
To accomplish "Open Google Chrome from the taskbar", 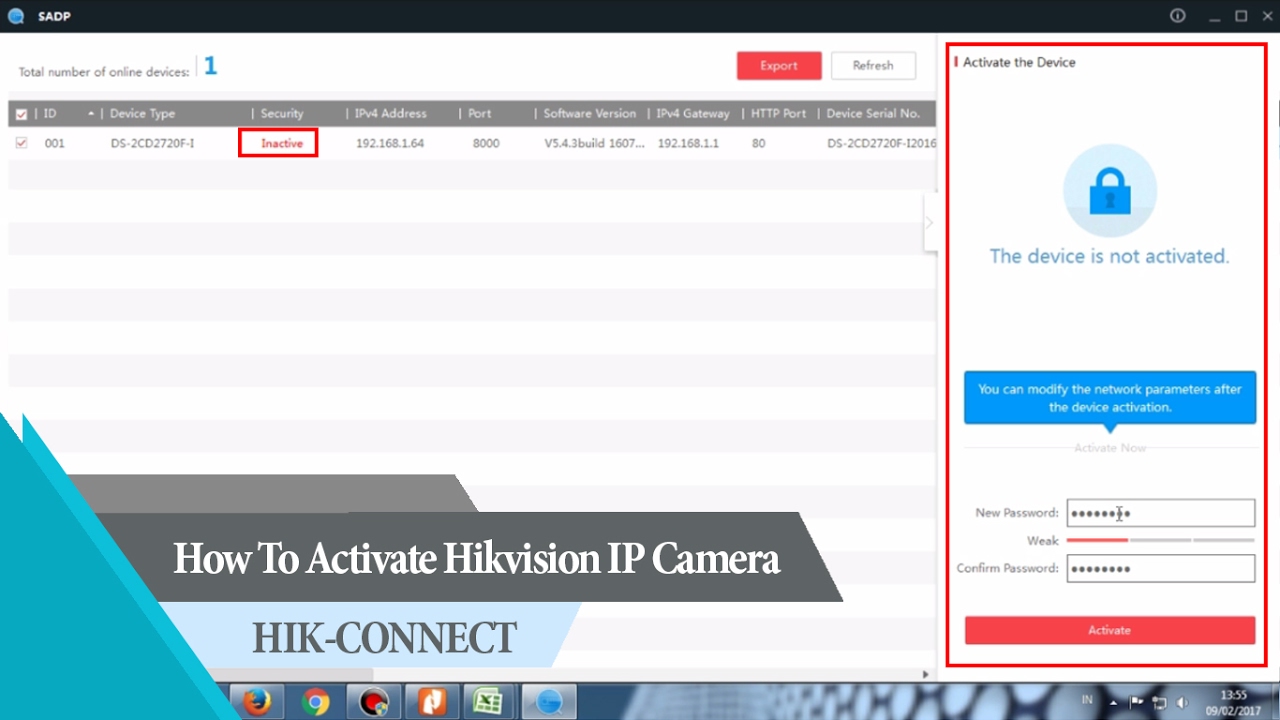I will click(316, 702).
